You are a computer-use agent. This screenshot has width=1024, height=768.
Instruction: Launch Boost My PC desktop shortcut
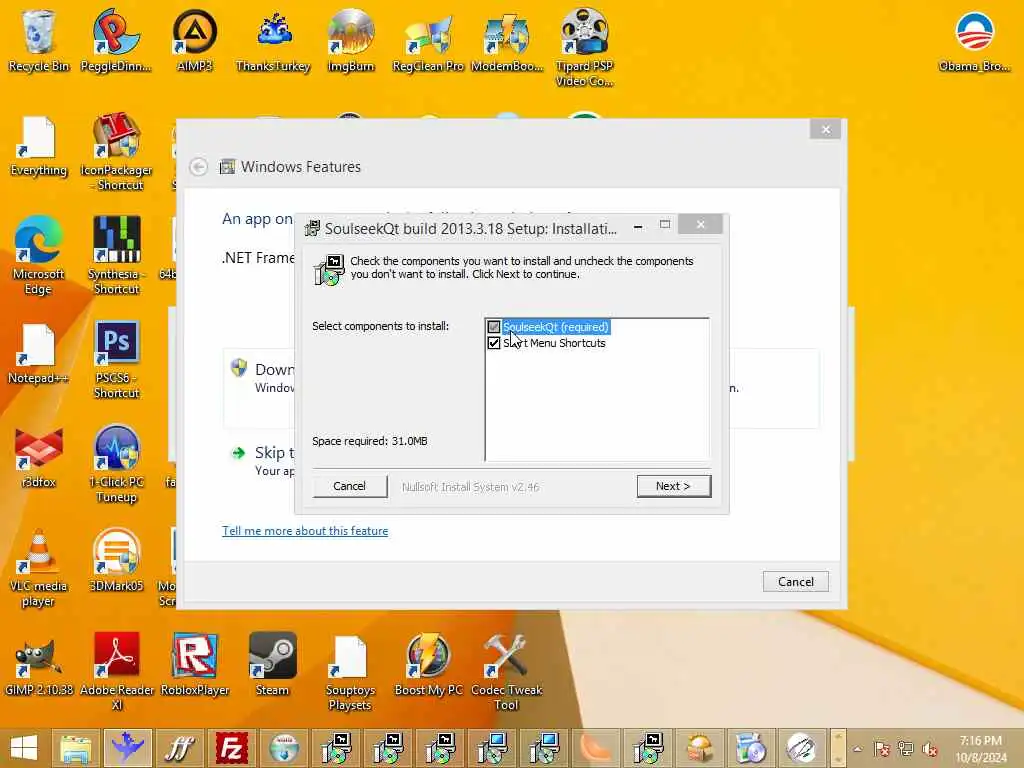coord(428,664)
